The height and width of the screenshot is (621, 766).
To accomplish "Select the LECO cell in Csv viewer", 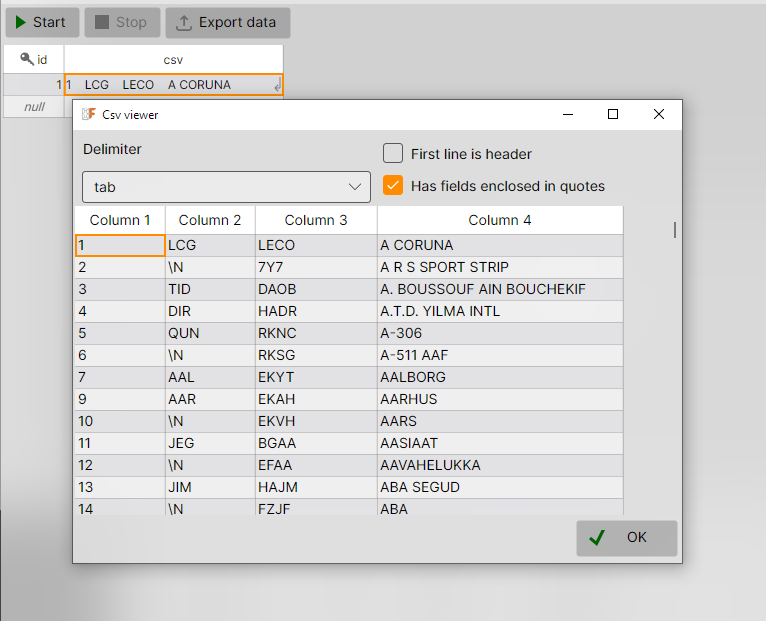I will click(x=316, y=245).
